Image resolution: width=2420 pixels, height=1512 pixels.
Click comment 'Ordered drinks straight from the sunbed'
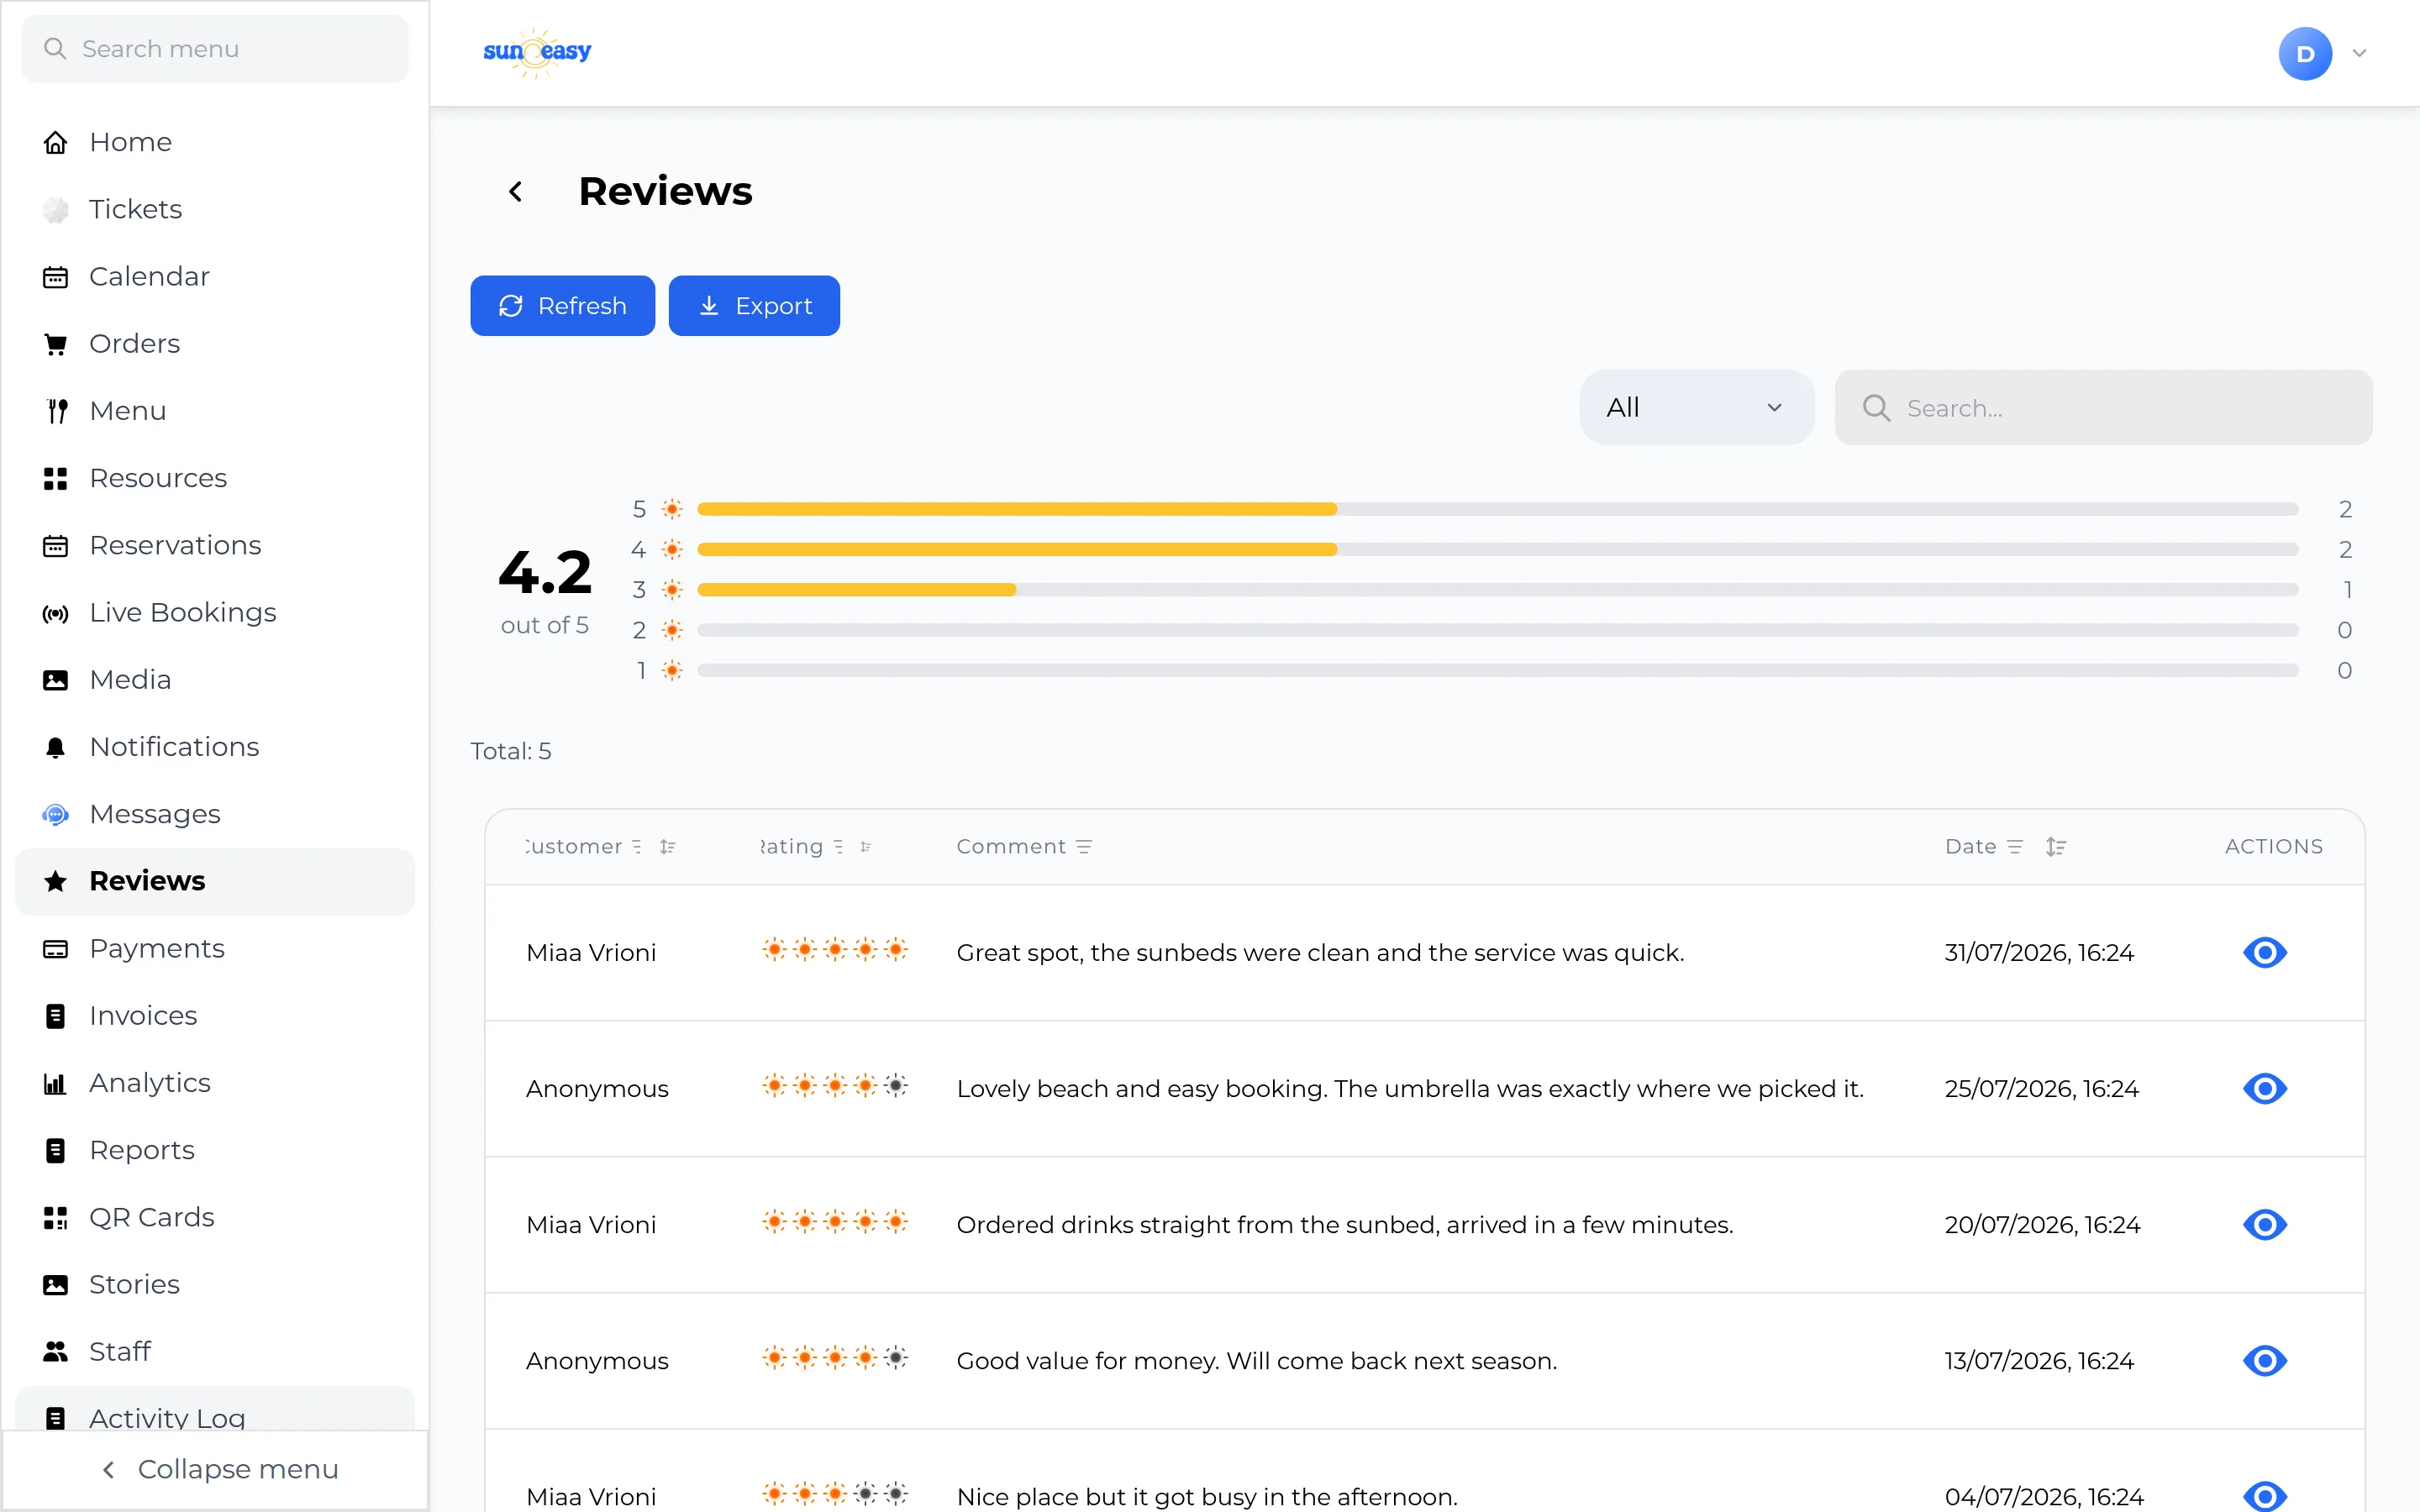click(x=1345, y=1225)
